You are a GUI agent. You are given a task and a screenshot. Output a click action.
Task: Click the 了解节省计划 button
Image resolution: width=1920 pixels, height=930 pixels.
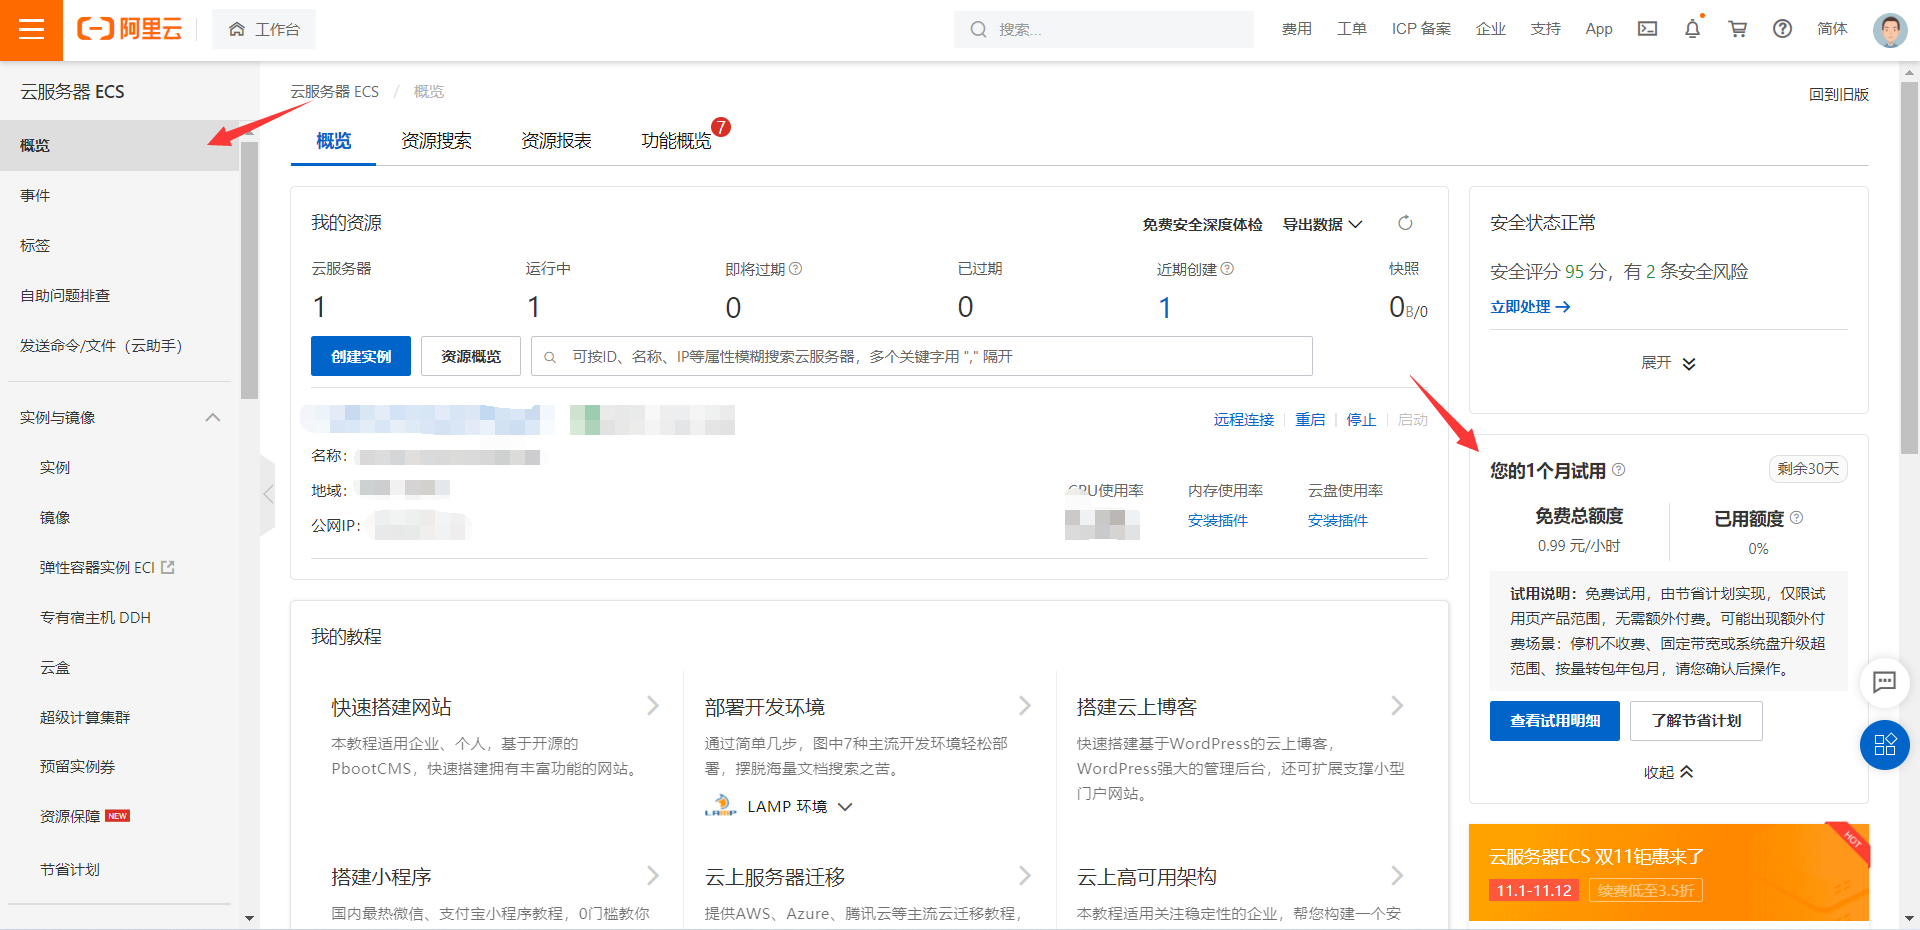tap(1696, 721)
